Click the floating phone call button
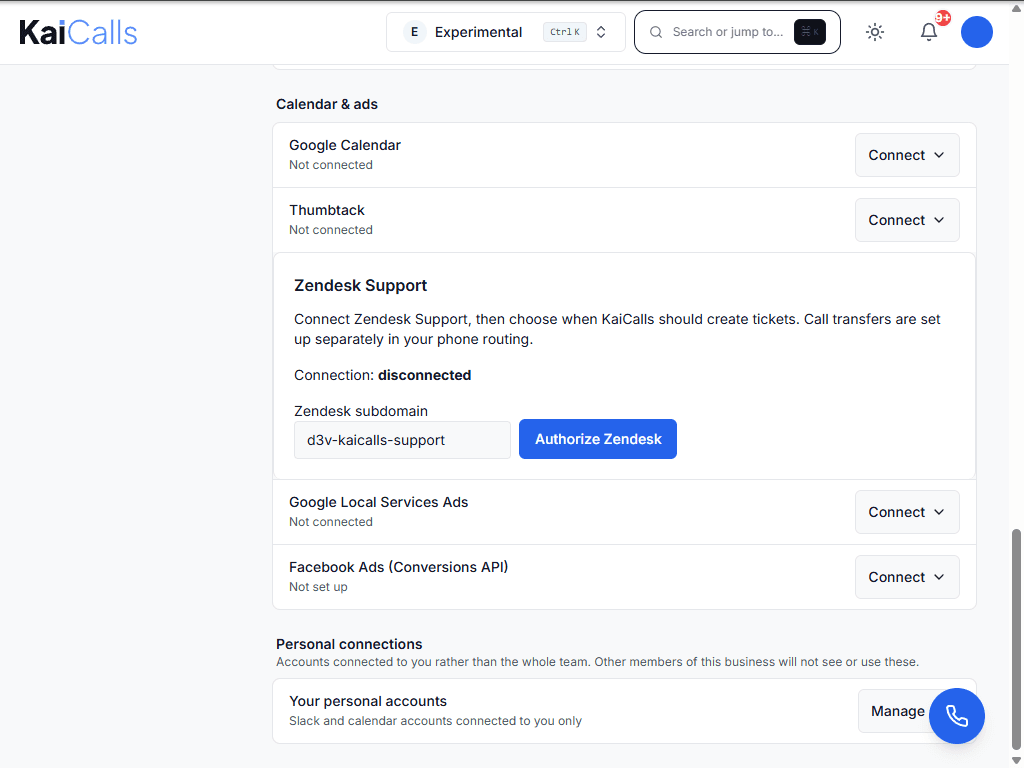 (957, 716)
